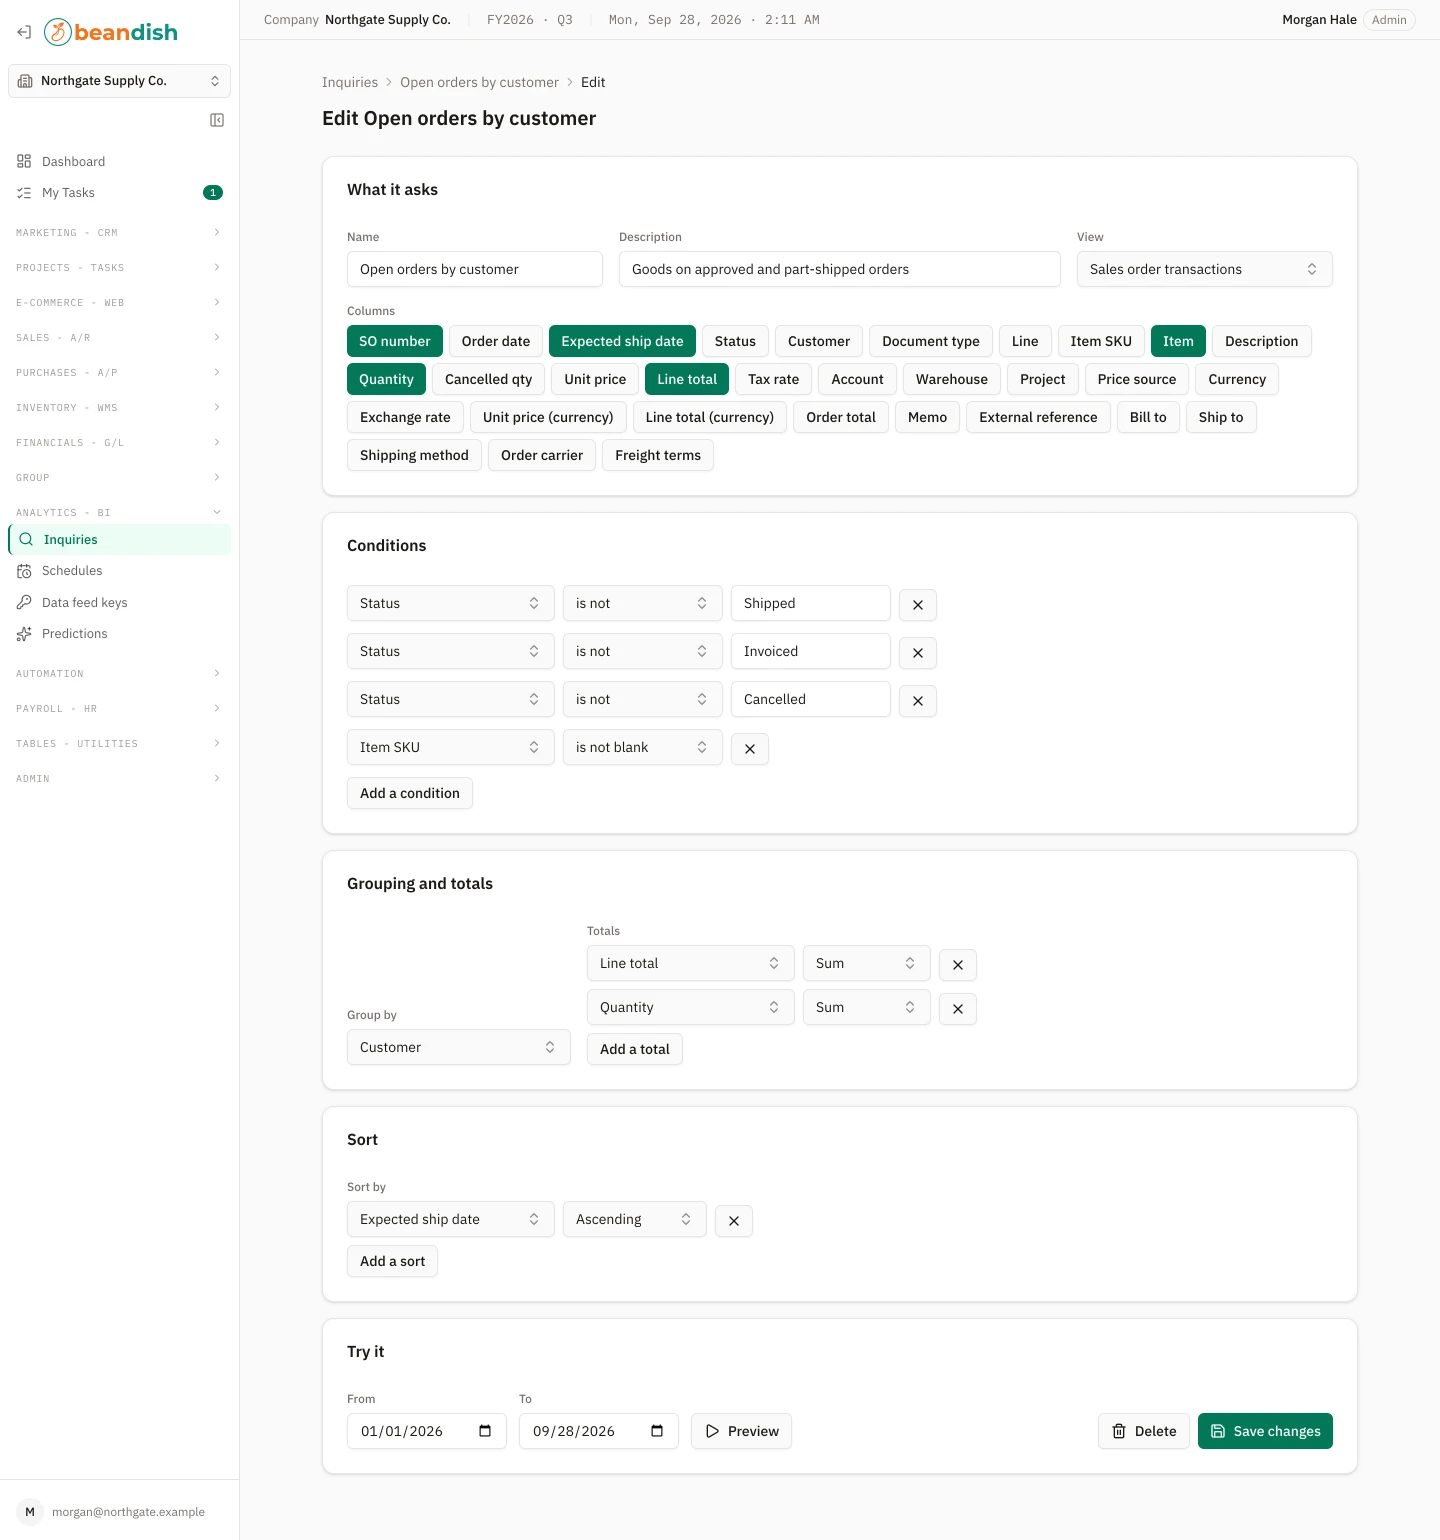1440x1540 pixels.
Task: Collapse the sidebar using the panel icon
Action: (x=217, y=120)
